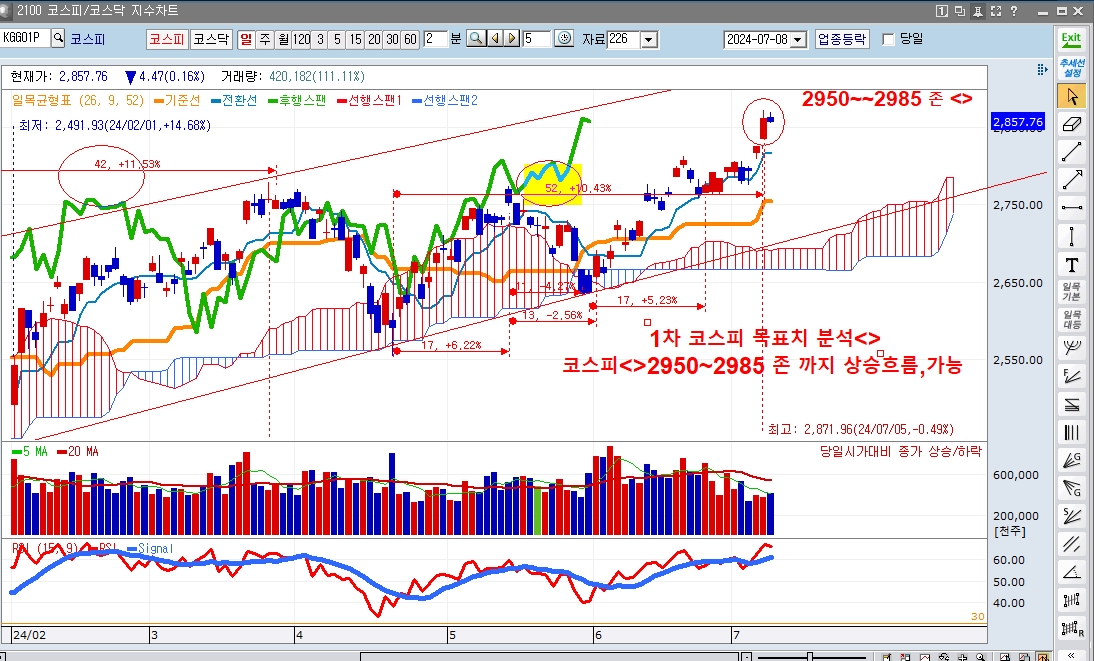Select the arrow pointer tool
Viewport: 1094px width, 661px height.
[1072, 96]
